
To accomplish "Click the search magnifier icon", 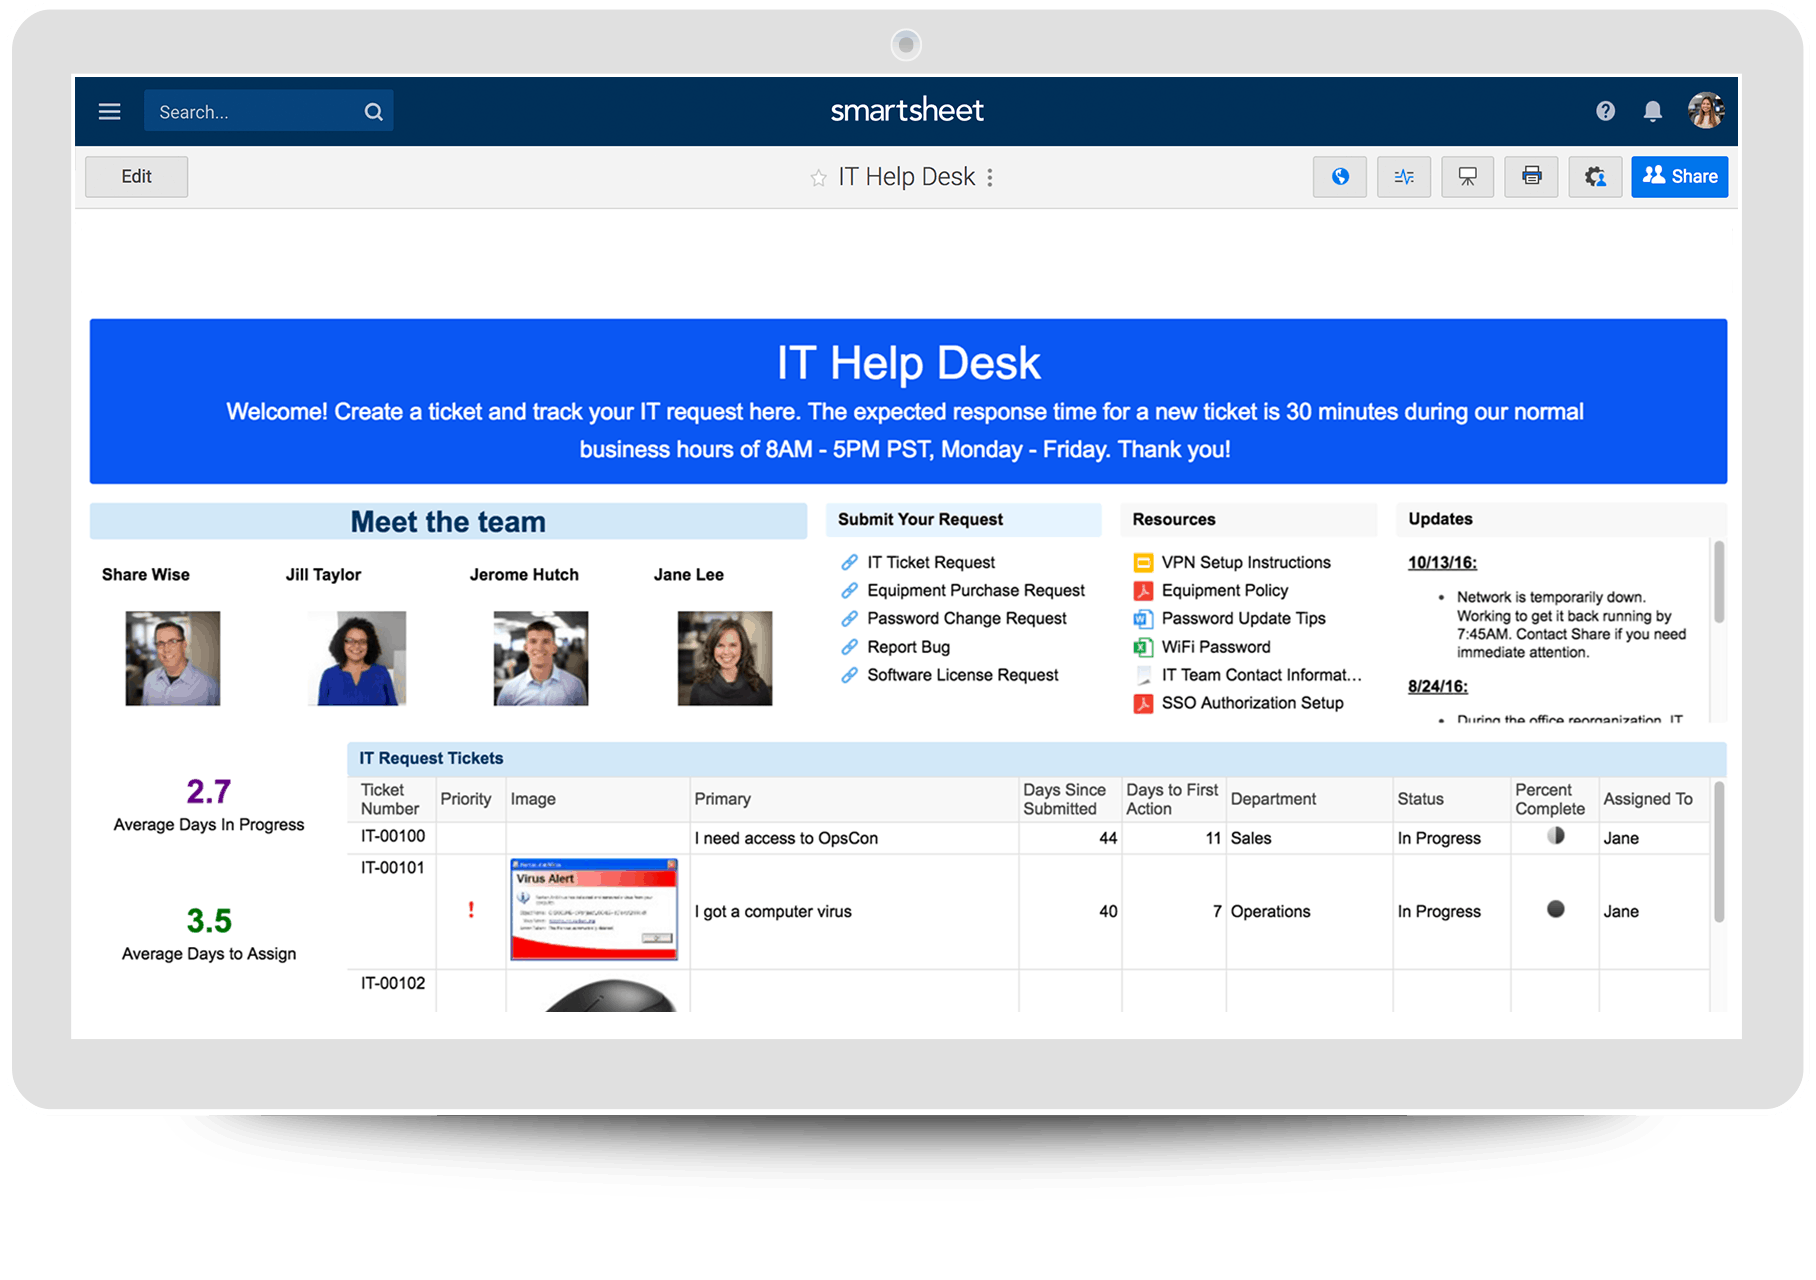I will pos(373,112).
